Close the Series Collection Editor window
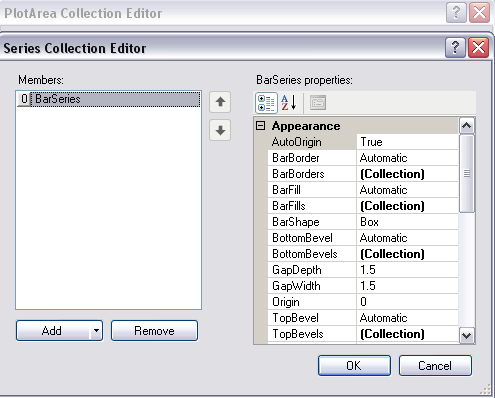This screenshot has height=398, width=495. click(x=479, y=48)
